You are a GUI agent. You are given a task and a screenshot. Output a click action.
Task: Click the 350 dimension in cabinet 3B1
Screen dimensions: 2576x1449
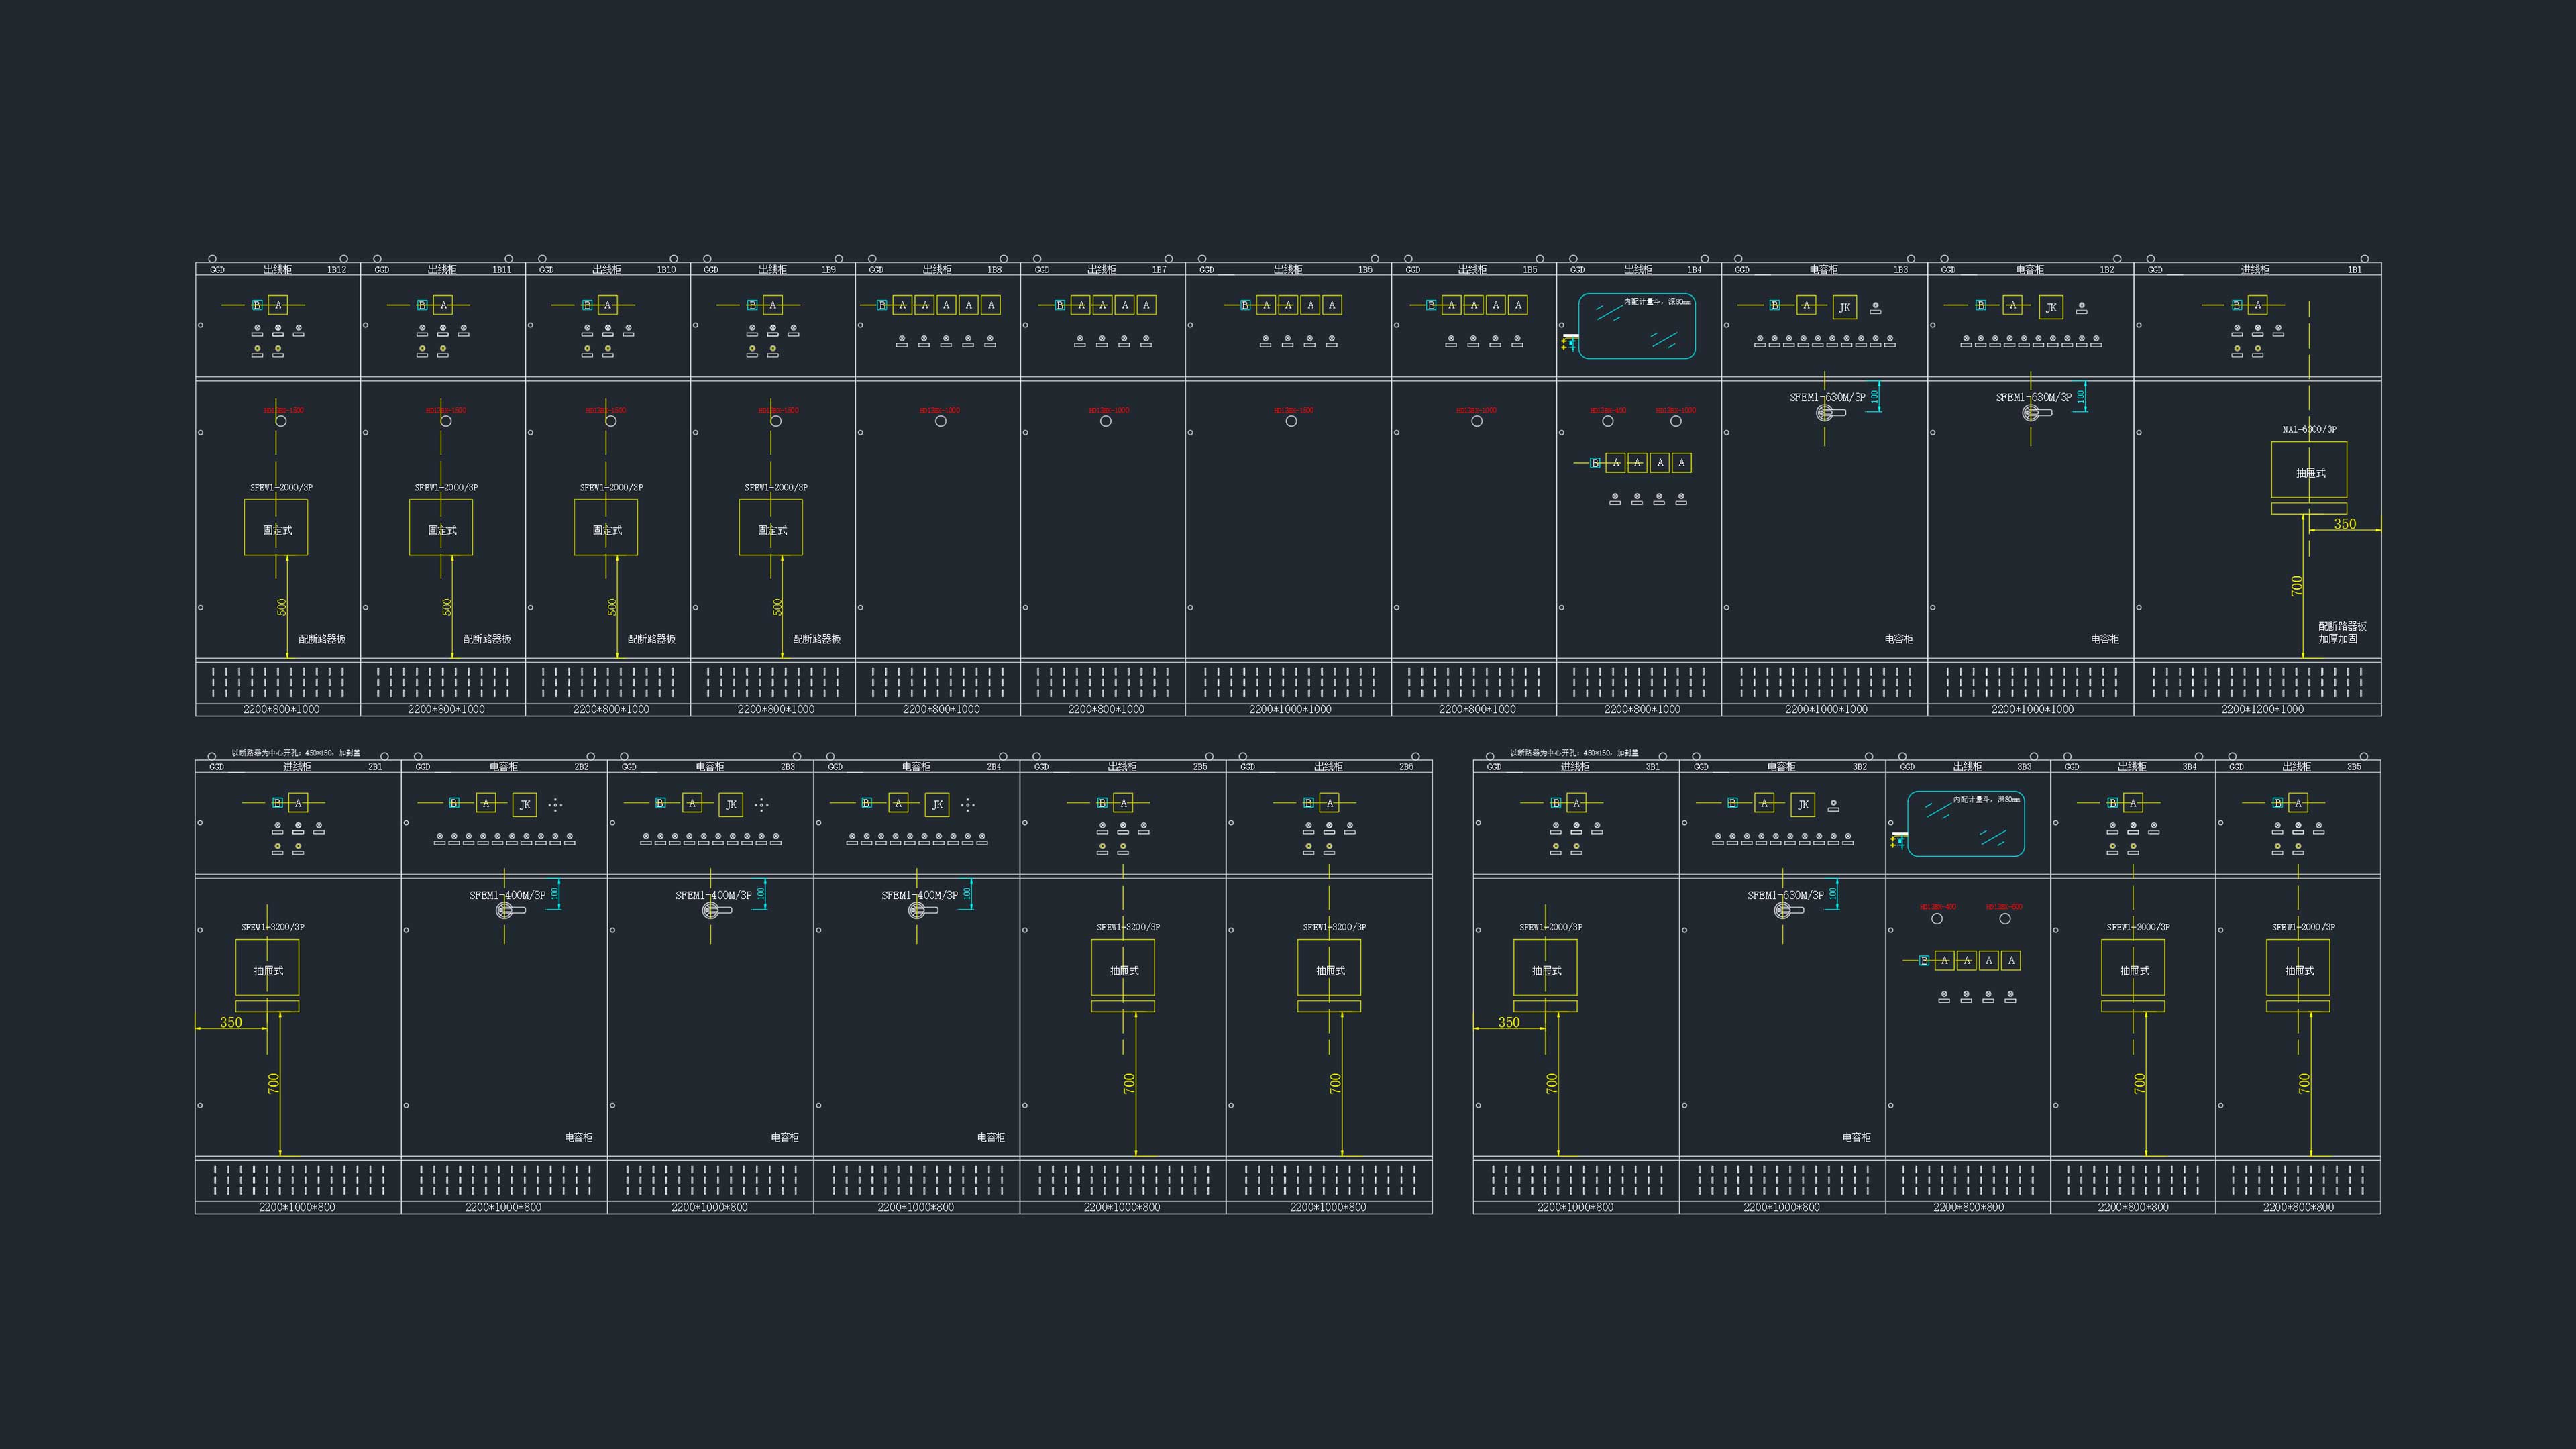point(1508,1022)
